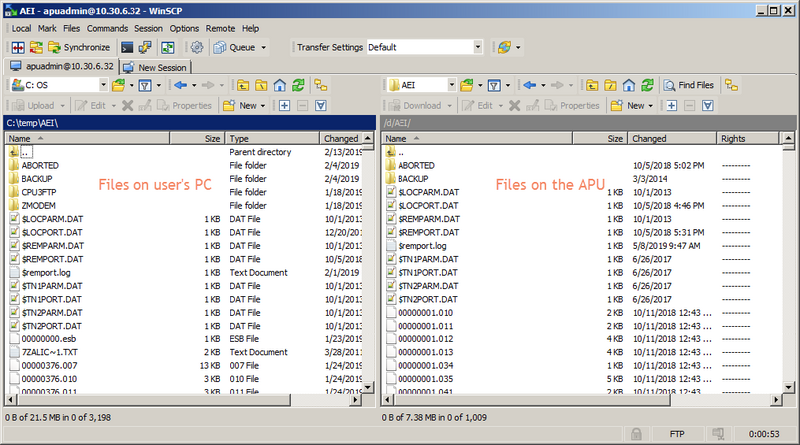Image resolution: width=800 pixels, height=445 pixels.
Task: Click the Find Files button
Action: [x=689, y=85]
